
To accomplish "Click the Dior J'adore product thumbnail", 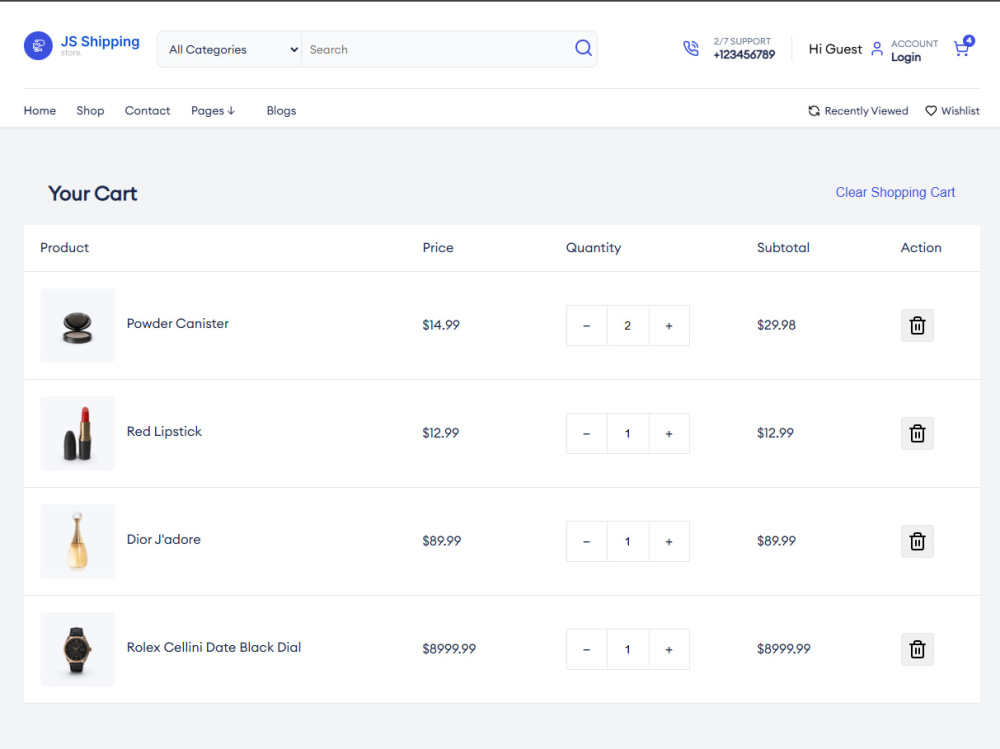I will (77, 541).
